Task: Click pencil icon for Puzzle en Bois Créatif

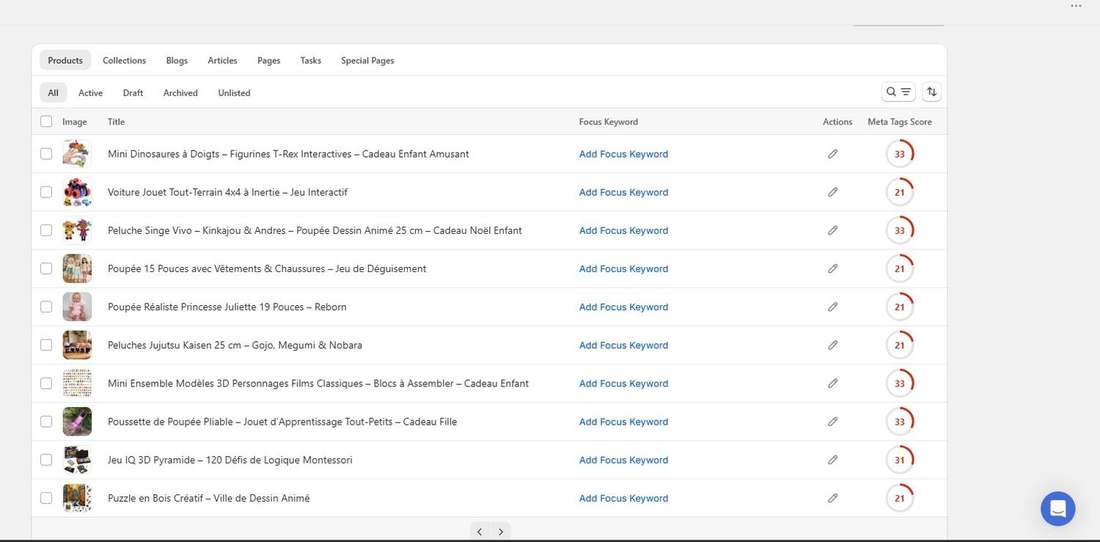Action: tap(833, 498)
